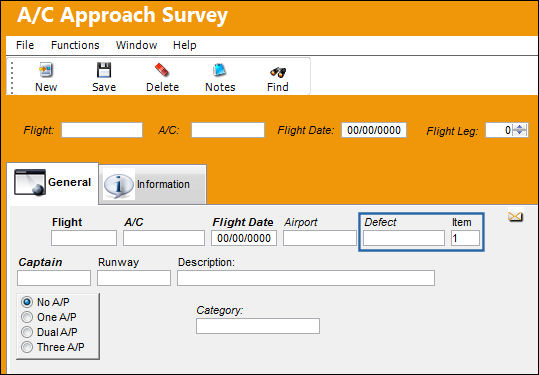Click the Captain input field
The image size is (539, 375).
54,278
